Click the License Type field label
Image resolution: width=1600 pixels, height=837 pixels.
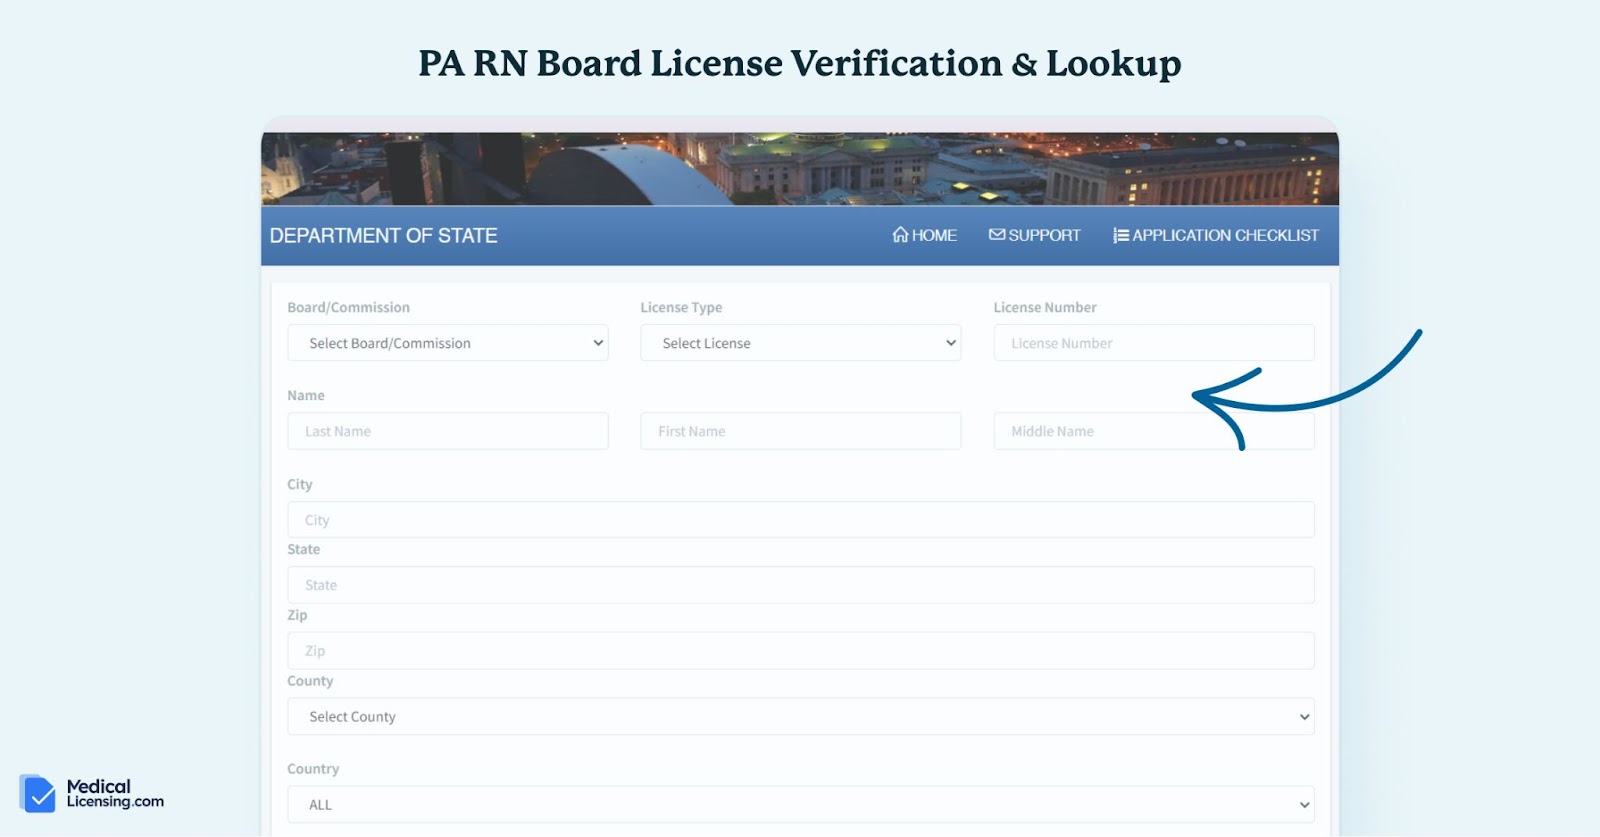coord(681,307)
